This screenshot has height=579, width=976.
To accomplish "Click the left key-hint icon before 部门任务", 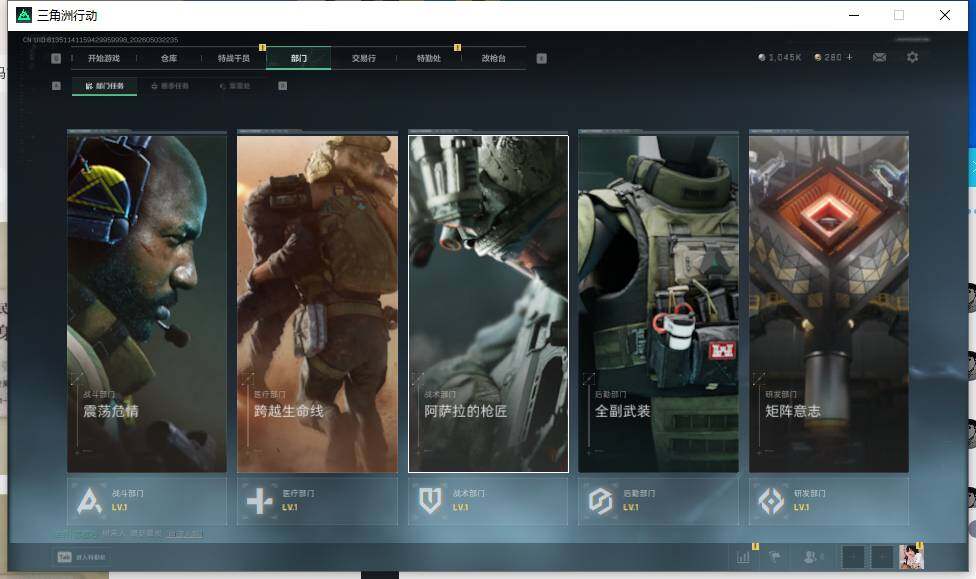I will [x=56, y=86].
